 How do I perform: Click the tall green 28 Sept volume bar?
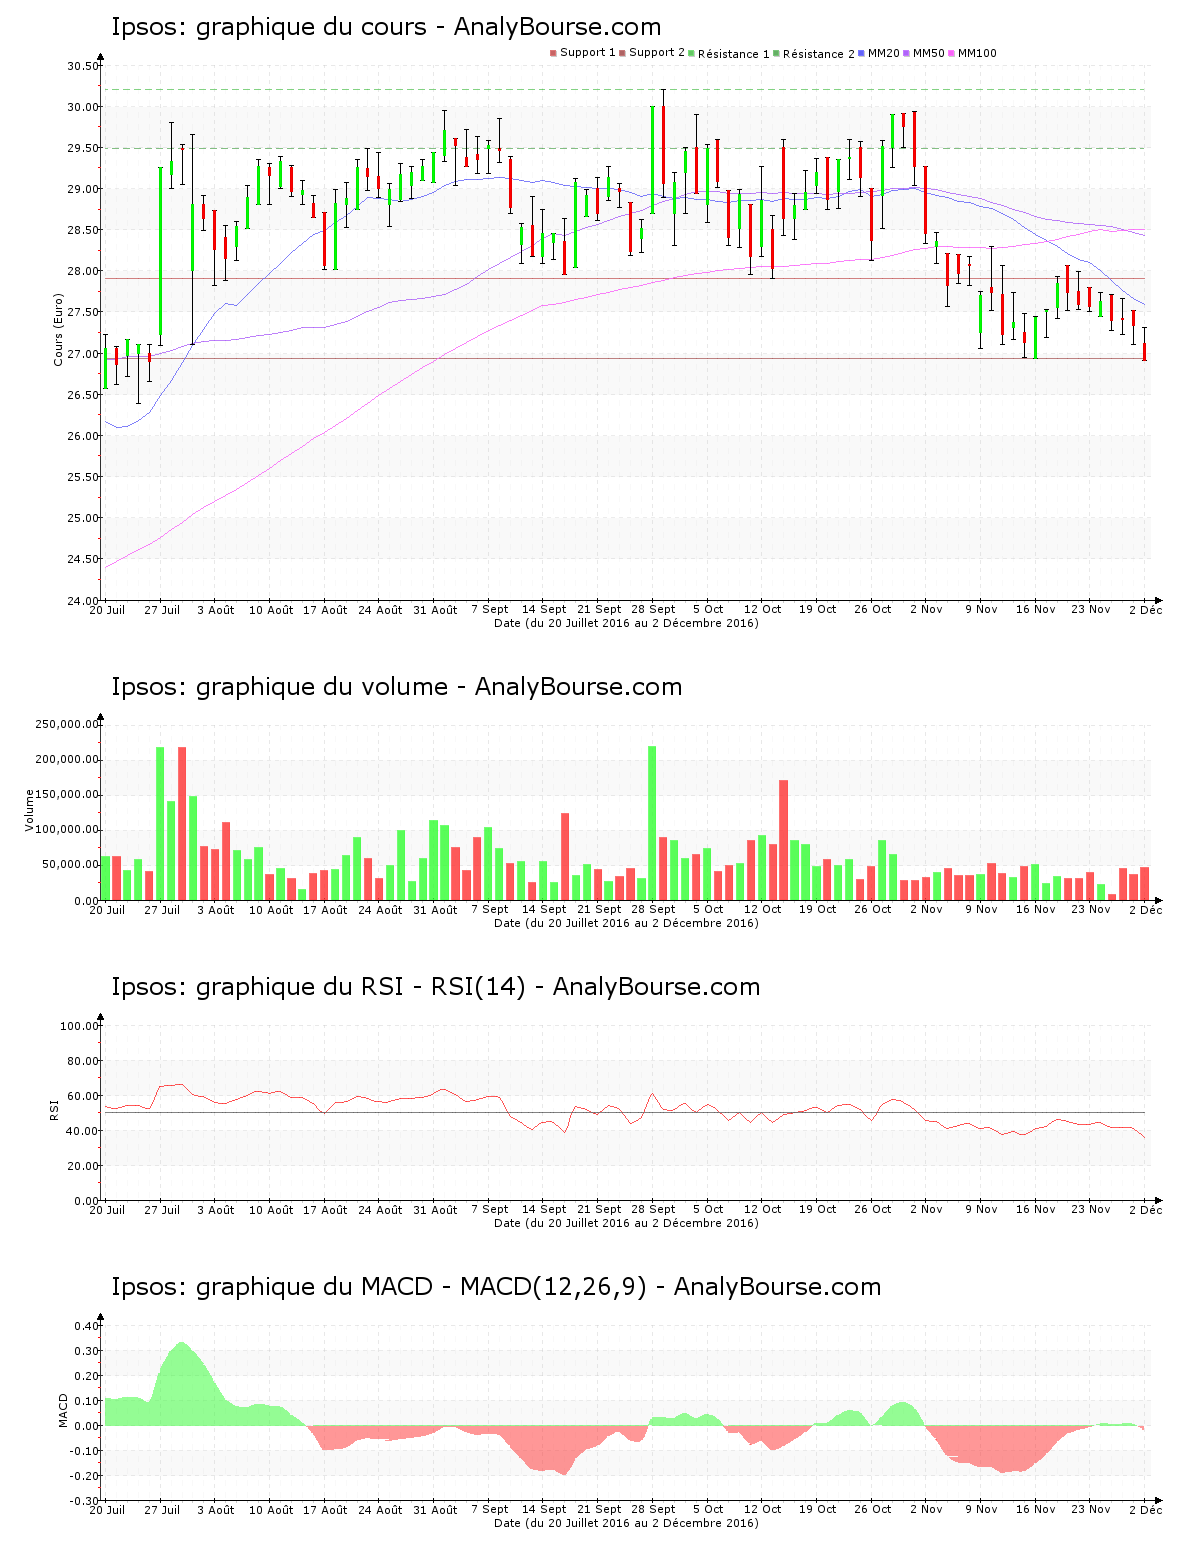(652, 823)
